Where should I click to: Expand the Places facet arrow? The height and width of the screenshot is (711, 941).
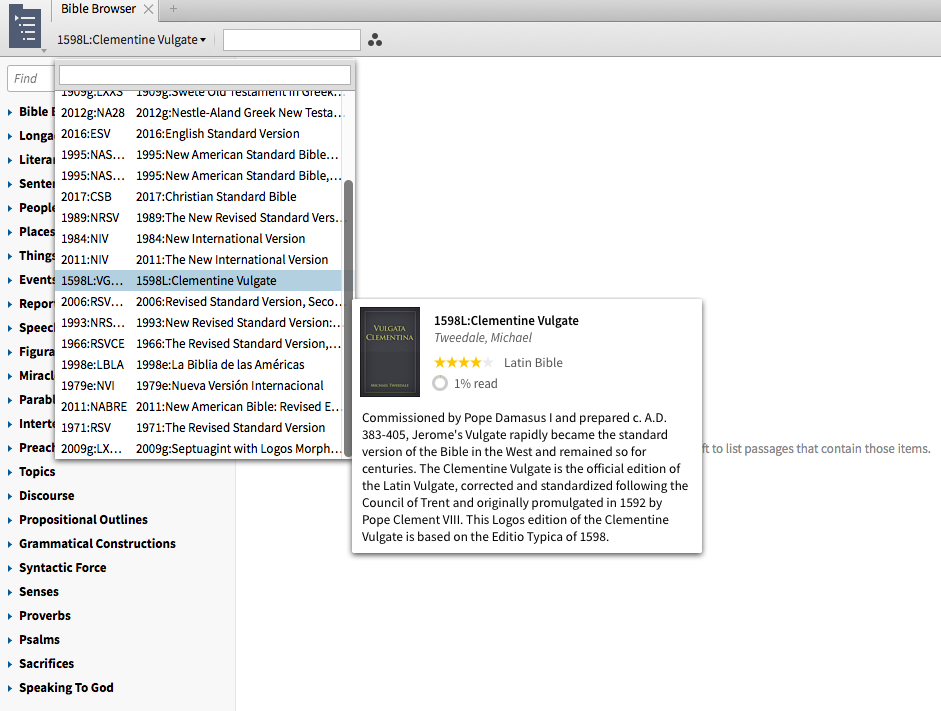(10, 232)
